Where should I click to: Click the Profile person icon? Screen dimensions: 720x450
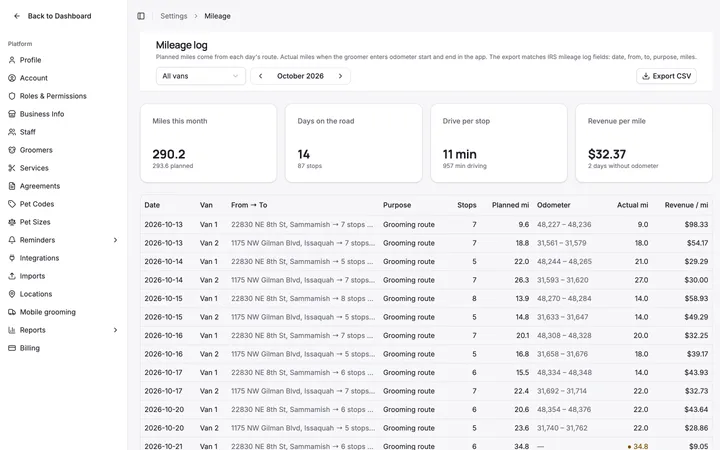click(x=12, y=60)
